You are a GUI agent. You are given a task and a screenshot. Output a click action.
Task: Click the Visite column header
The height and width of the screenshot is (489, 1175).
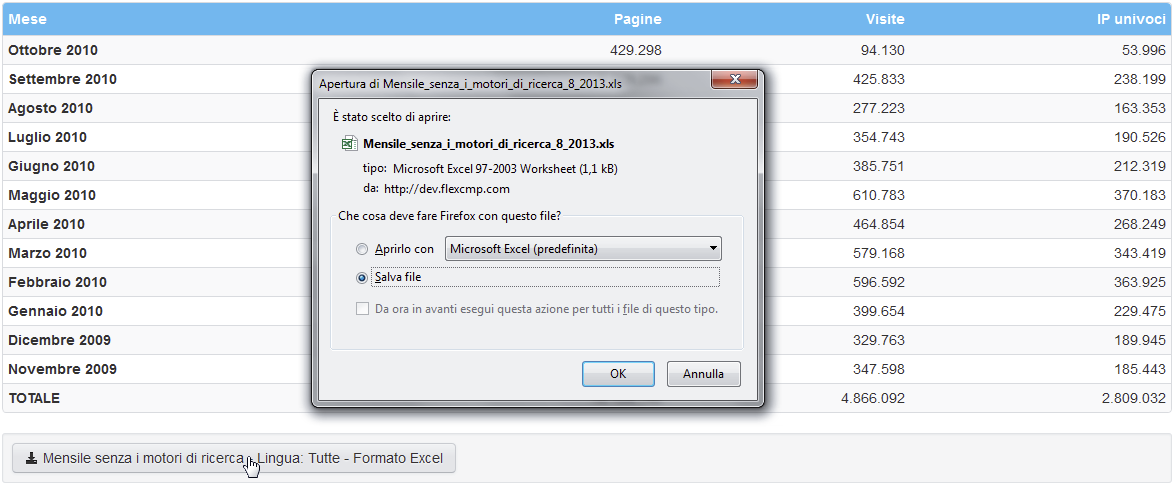pos(885,19)
